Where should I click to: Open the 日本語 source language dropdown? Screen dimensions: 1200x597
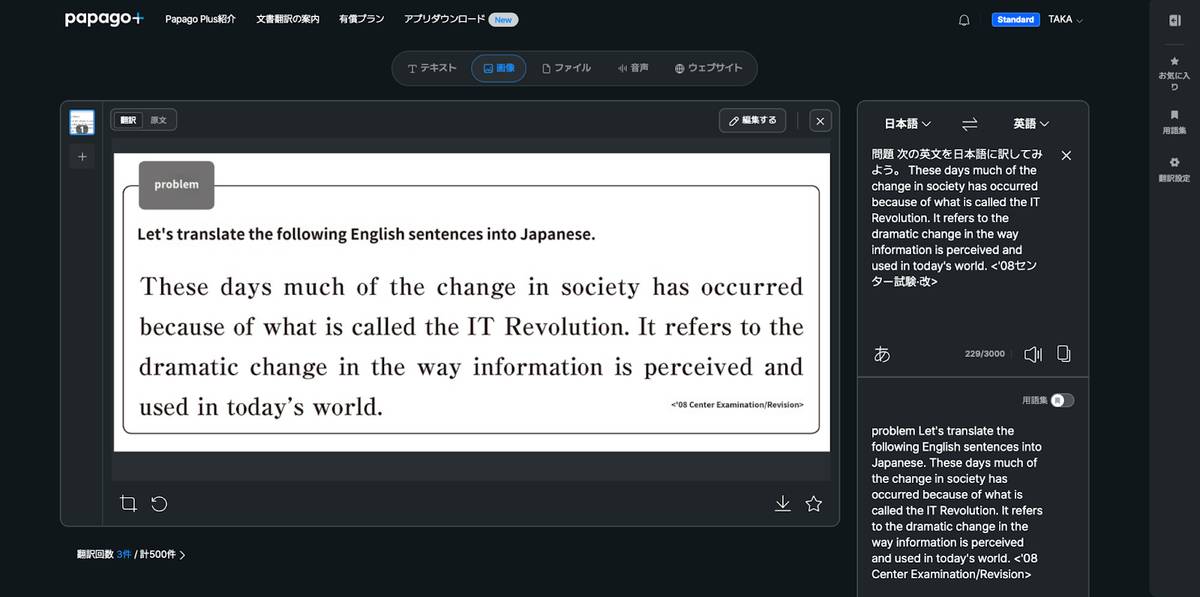click(908, 124)
